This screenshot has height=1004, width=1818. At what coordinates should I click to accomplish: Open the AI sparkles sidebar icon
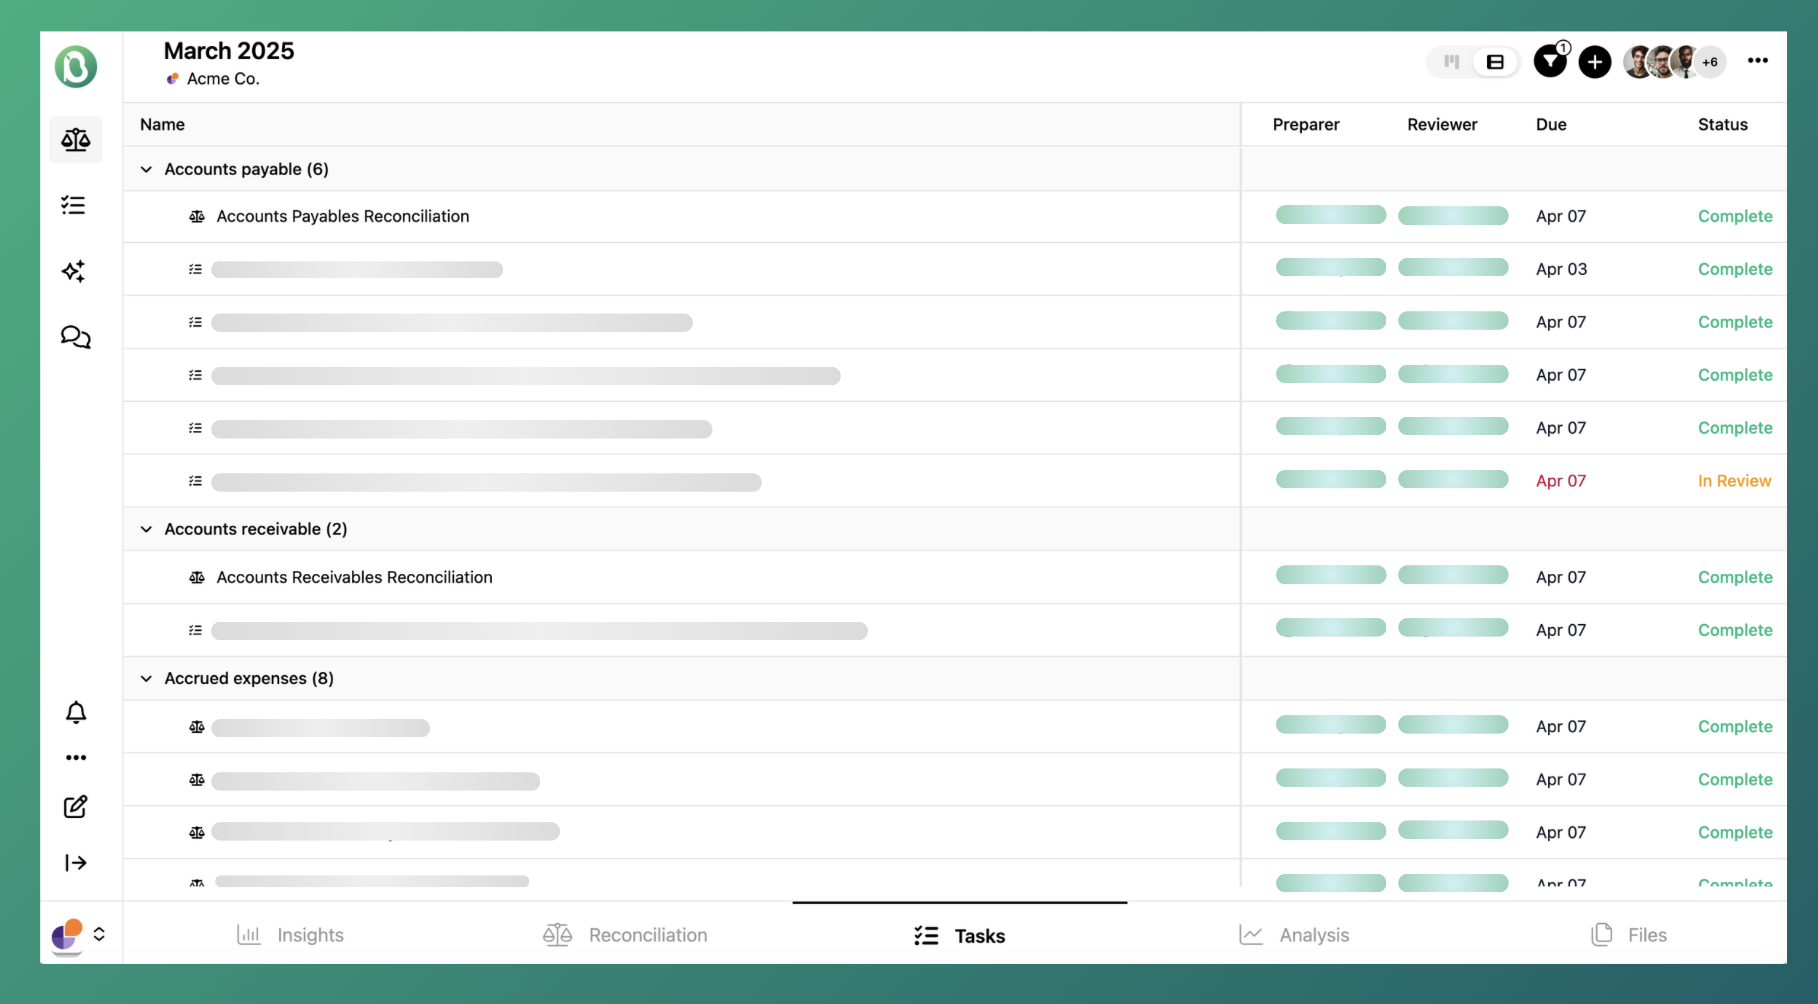74,271
